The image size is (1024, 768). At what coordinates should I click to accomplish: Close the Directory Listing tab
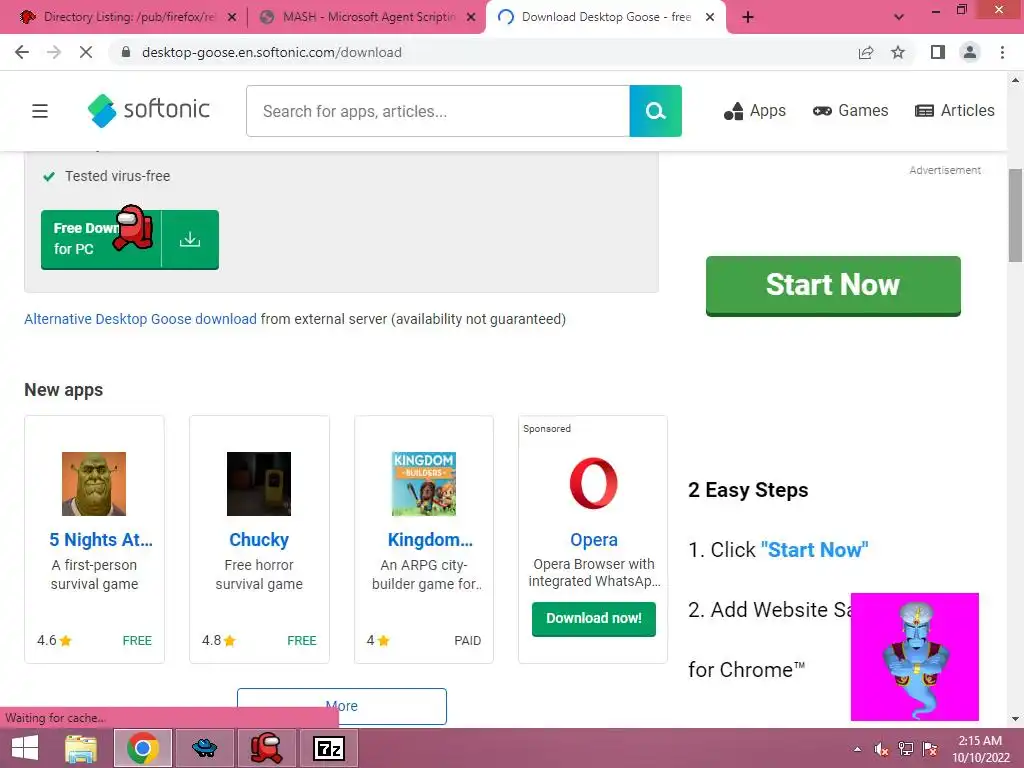click(x=232, y=18)
